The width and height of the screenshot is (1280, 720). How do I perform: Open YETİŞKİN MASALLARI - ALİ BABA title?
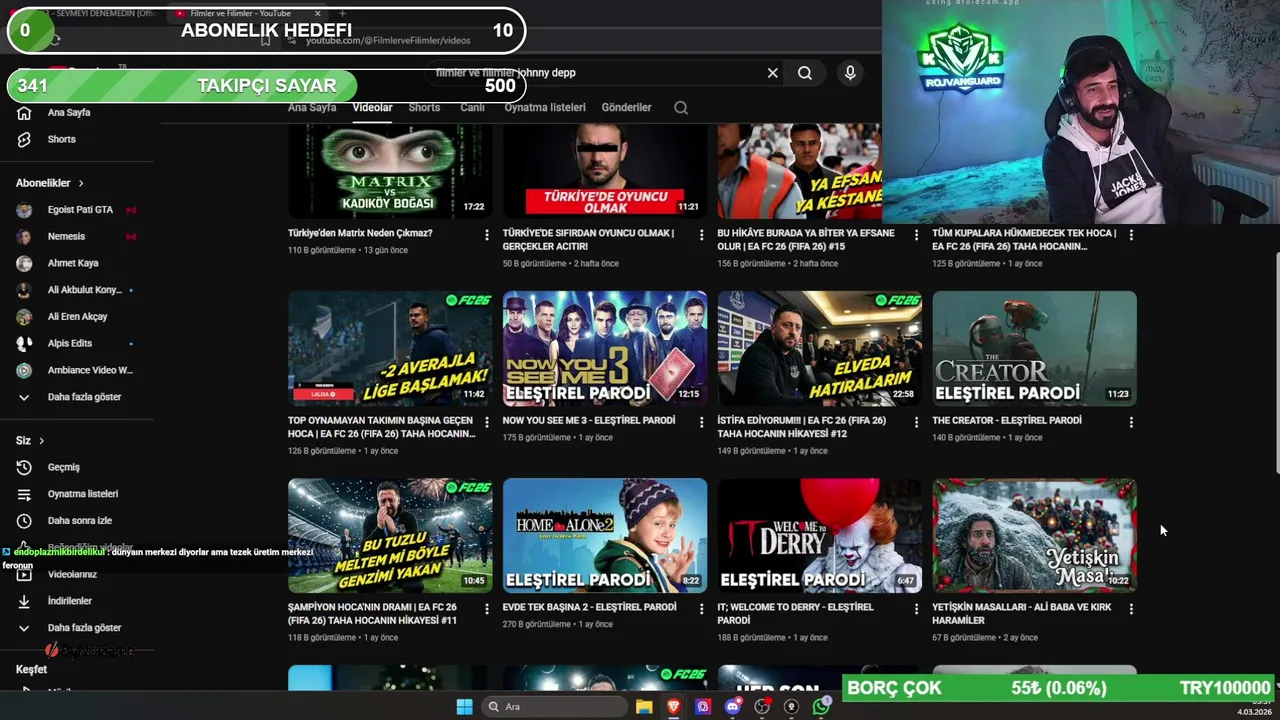point(1021,614)
